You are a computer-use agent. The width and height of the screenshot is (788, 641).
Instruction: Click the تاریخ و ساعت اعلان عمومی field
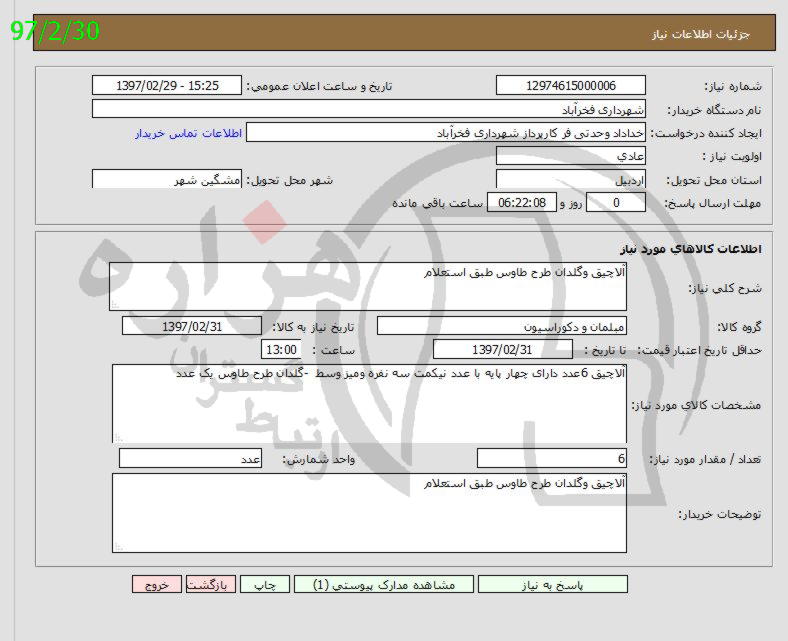(166, 86)
